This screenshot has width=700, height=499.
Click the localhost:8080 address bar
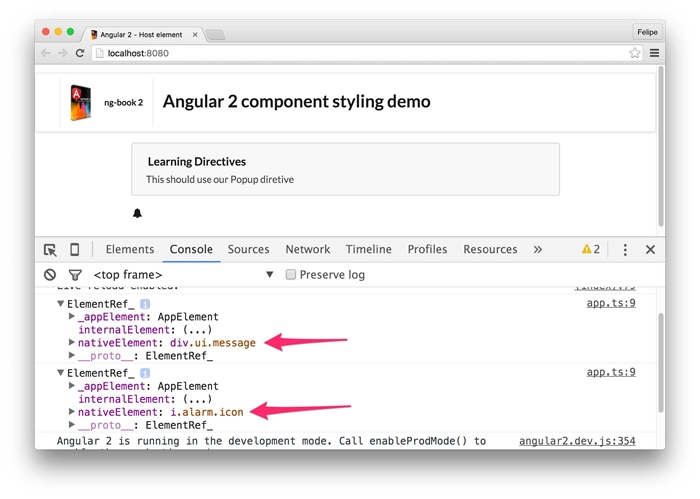coord(350,53)
